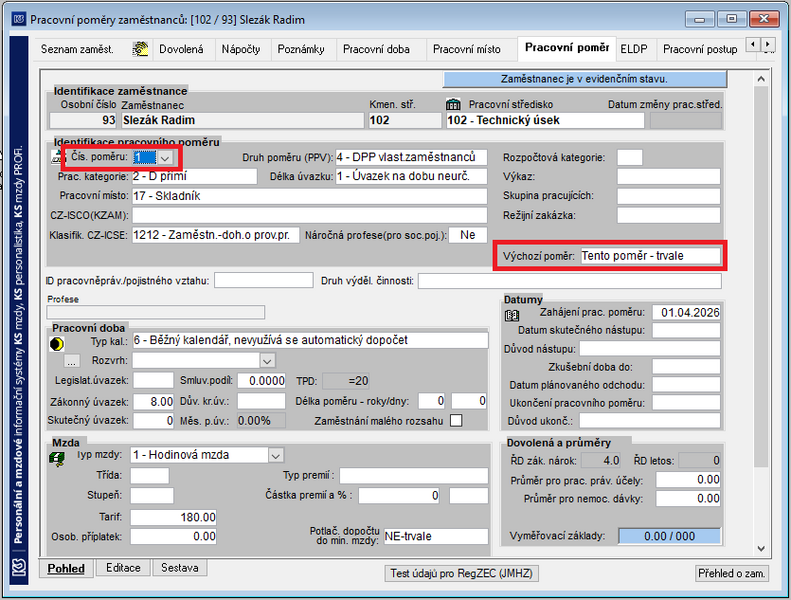The image size is (791, 600).
Task: Click the Rozpočtová kategorie field
Action: click(x=630, y=157)
